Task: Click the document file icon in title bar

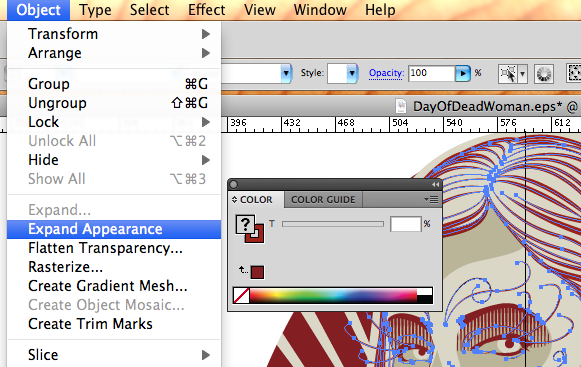Action: pos(401,106)
